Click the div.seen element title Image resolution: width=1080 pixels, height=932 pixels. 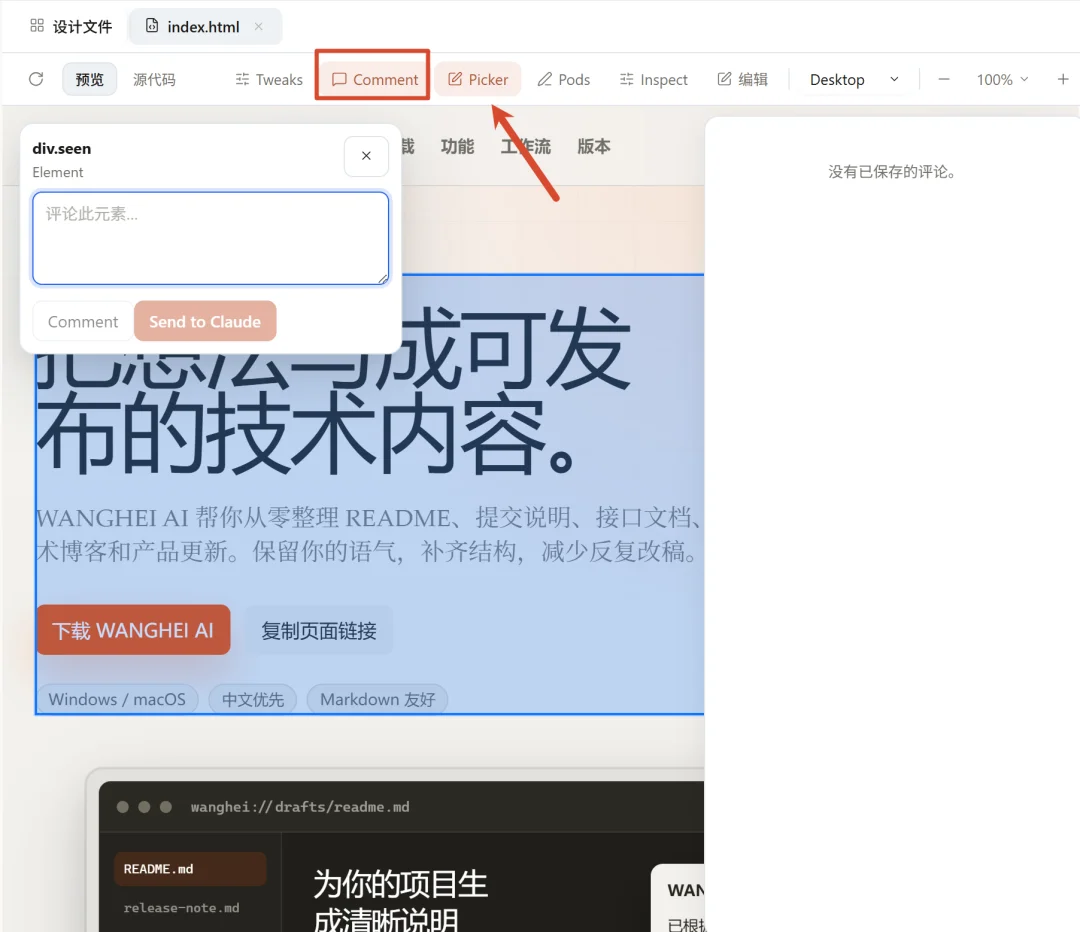coord(61,148)
